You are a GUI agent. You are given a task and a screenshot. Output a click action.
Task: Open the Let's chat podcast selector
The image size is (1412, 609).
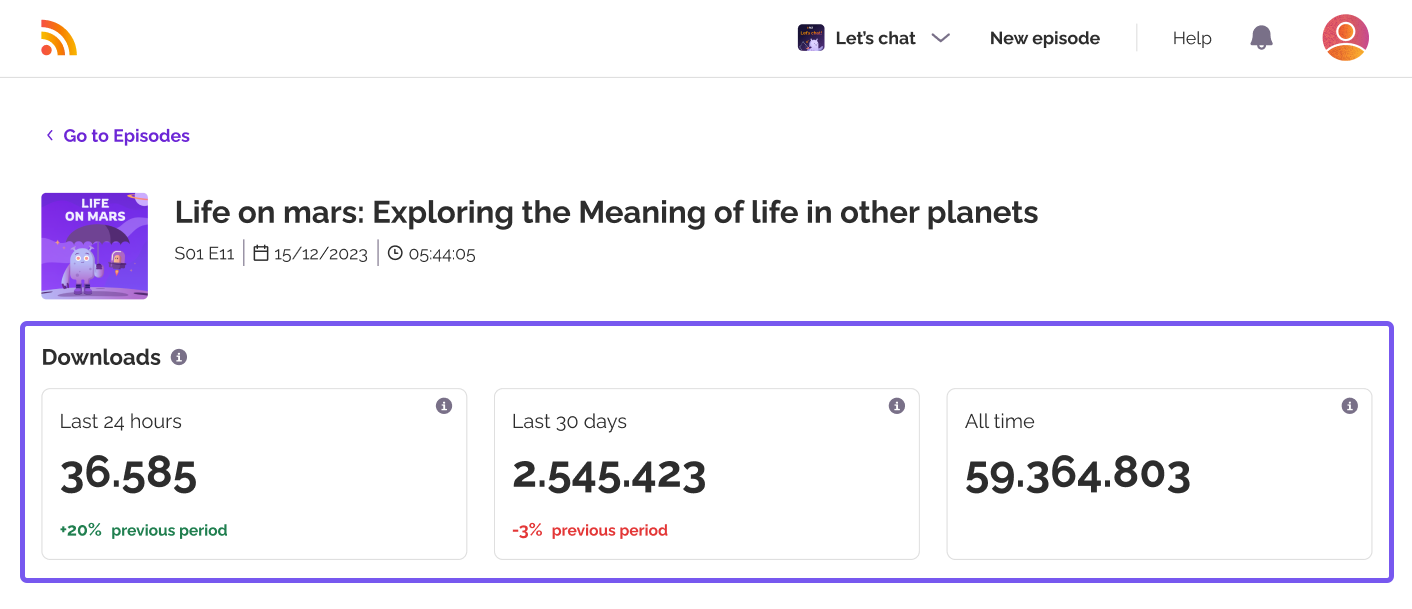coord(875,38)
